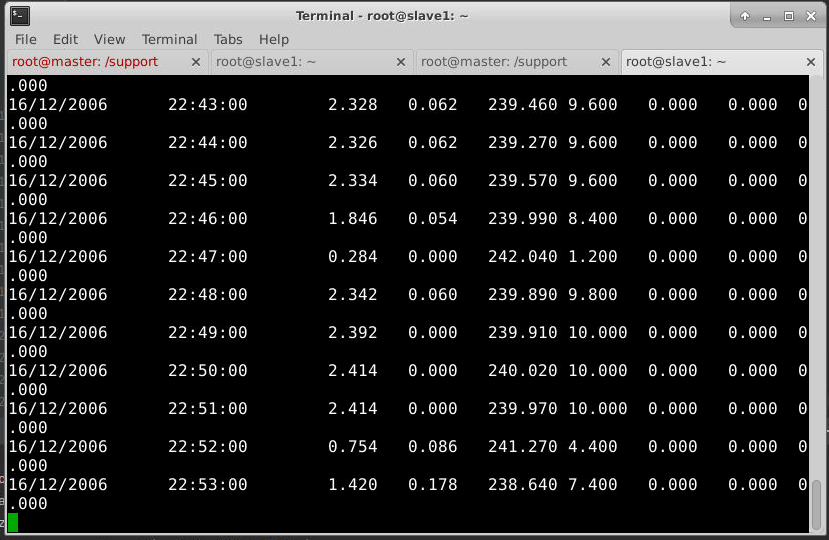
Task: Click the green cursor at the terminal prompt
Action: pyautogui.click(x=13, y=522)
